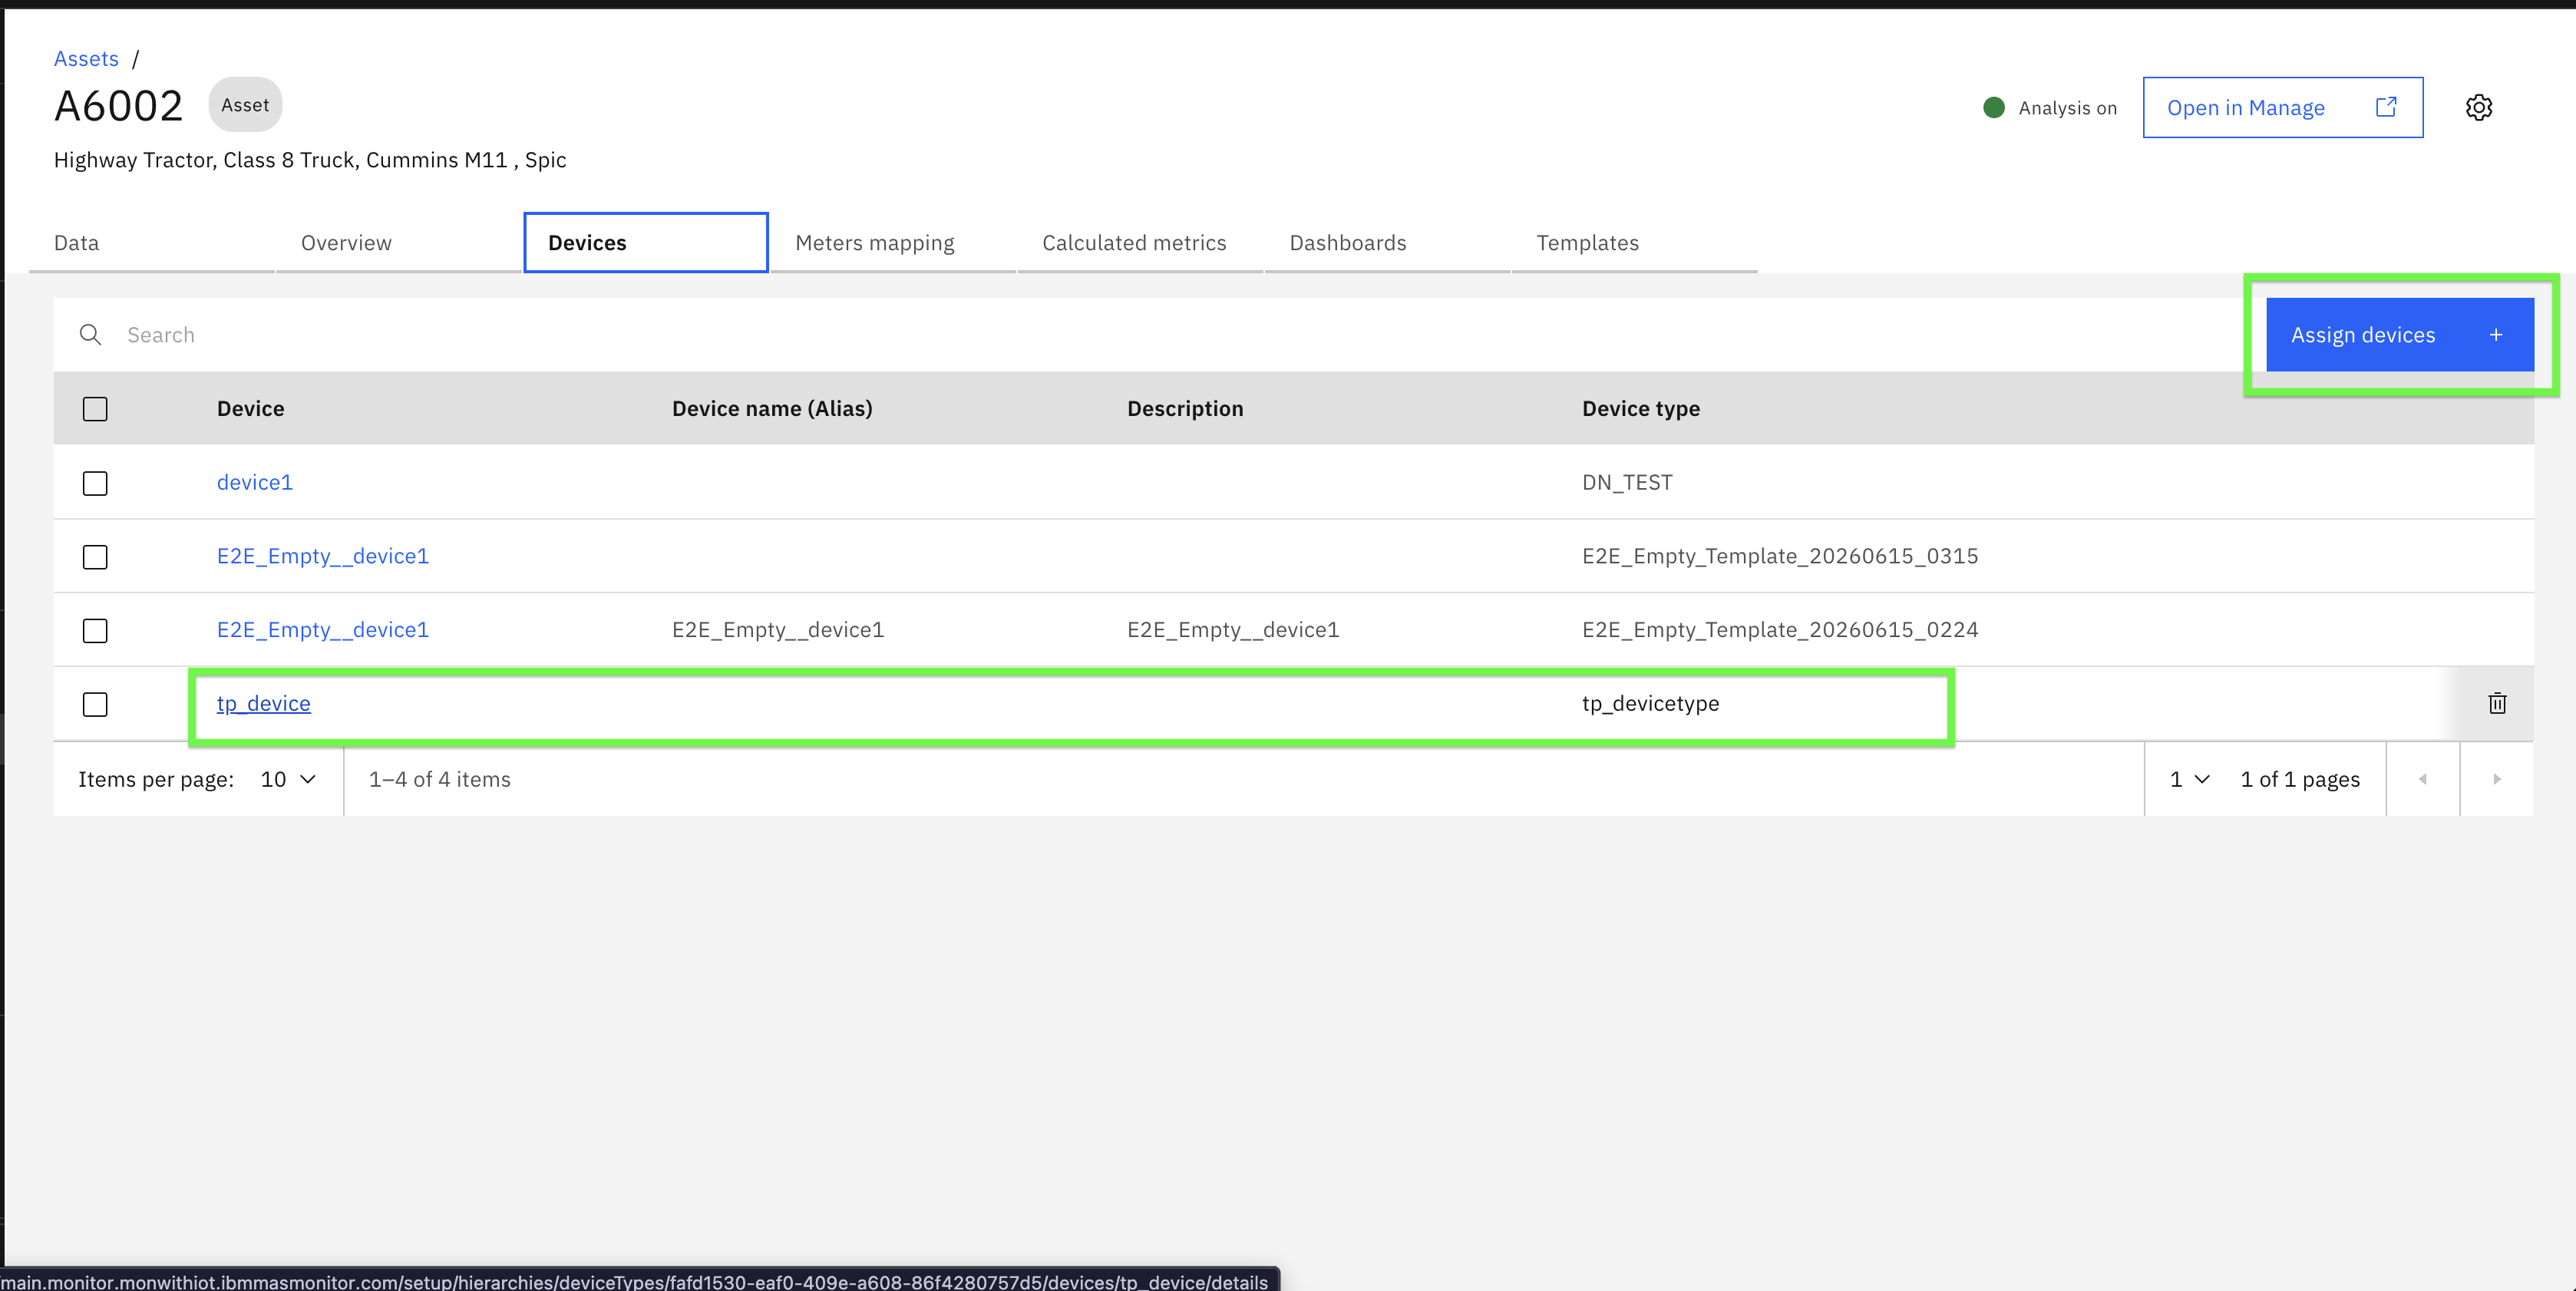Click the settings gear icon
This screenshot has height=1291, width=2576.
coord(2478,107)
